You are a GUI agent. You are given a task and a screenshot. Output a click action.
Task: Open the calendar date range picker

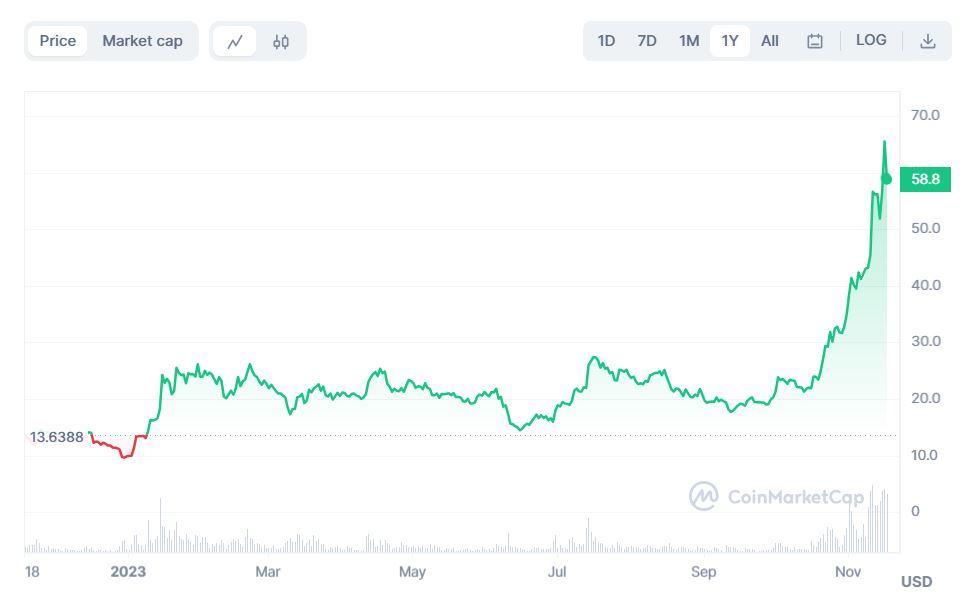pos(815,41)
